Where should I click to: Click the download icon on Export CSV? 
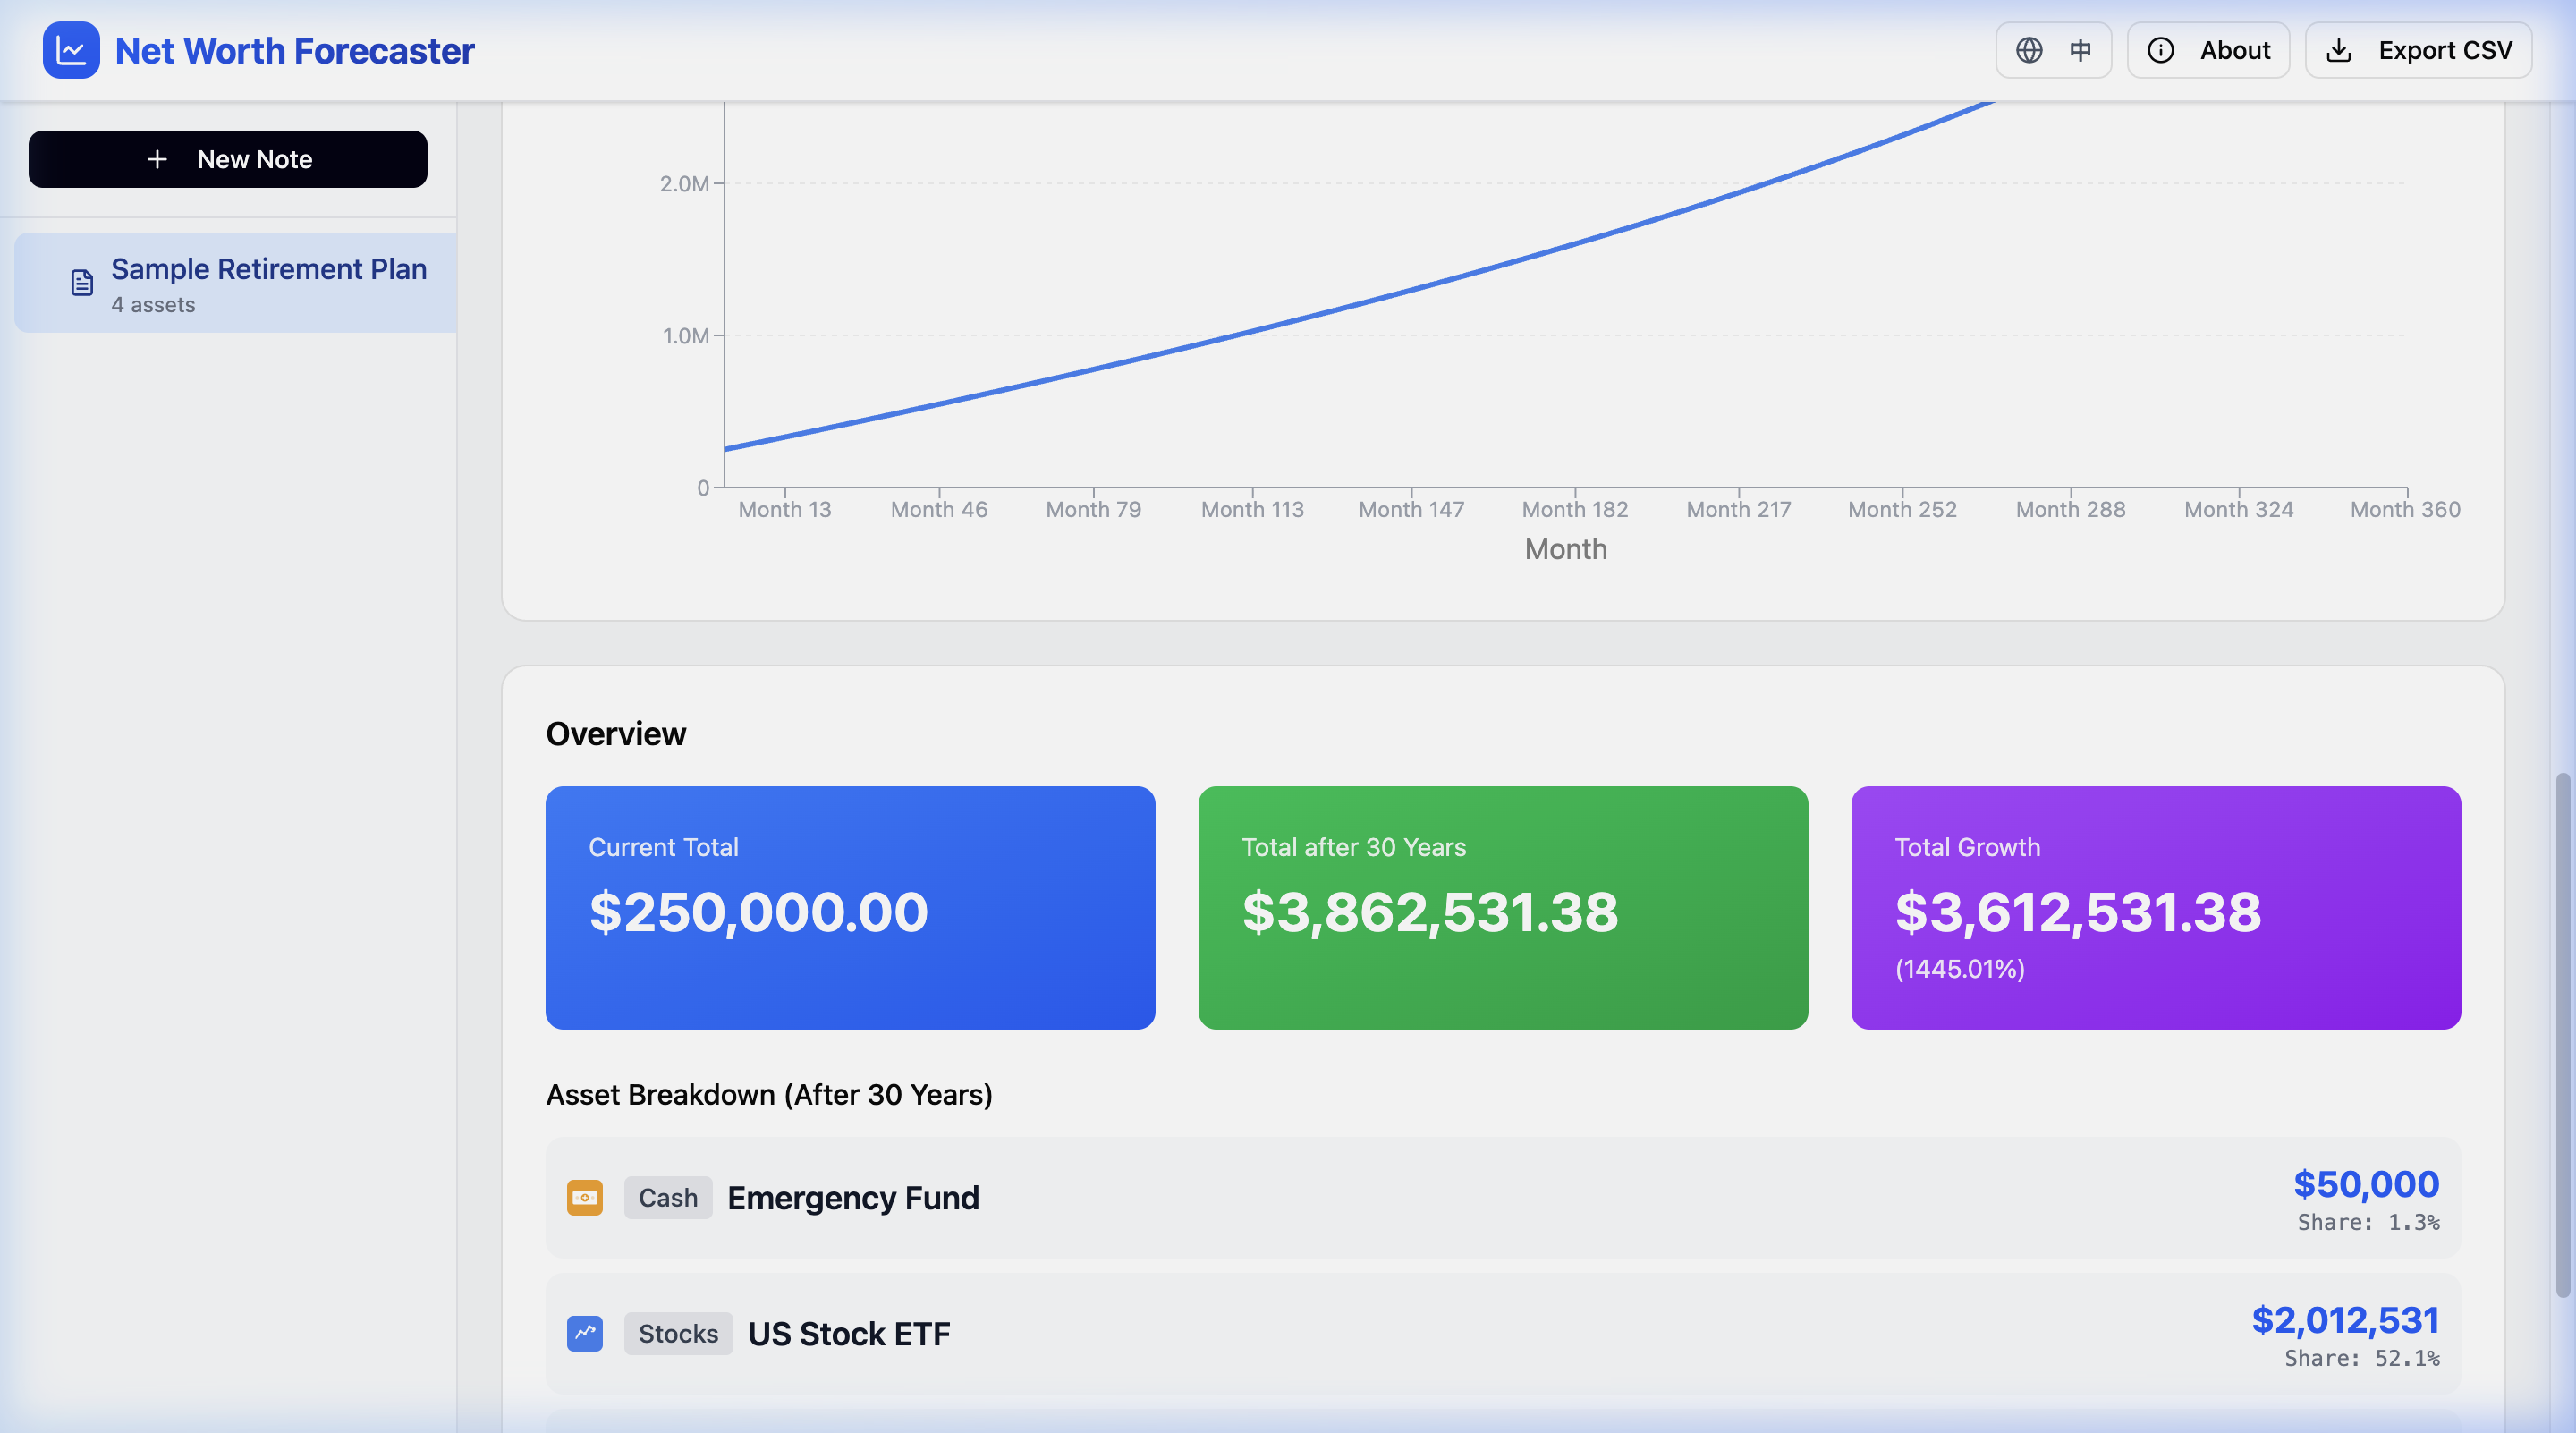(2339, 50)
